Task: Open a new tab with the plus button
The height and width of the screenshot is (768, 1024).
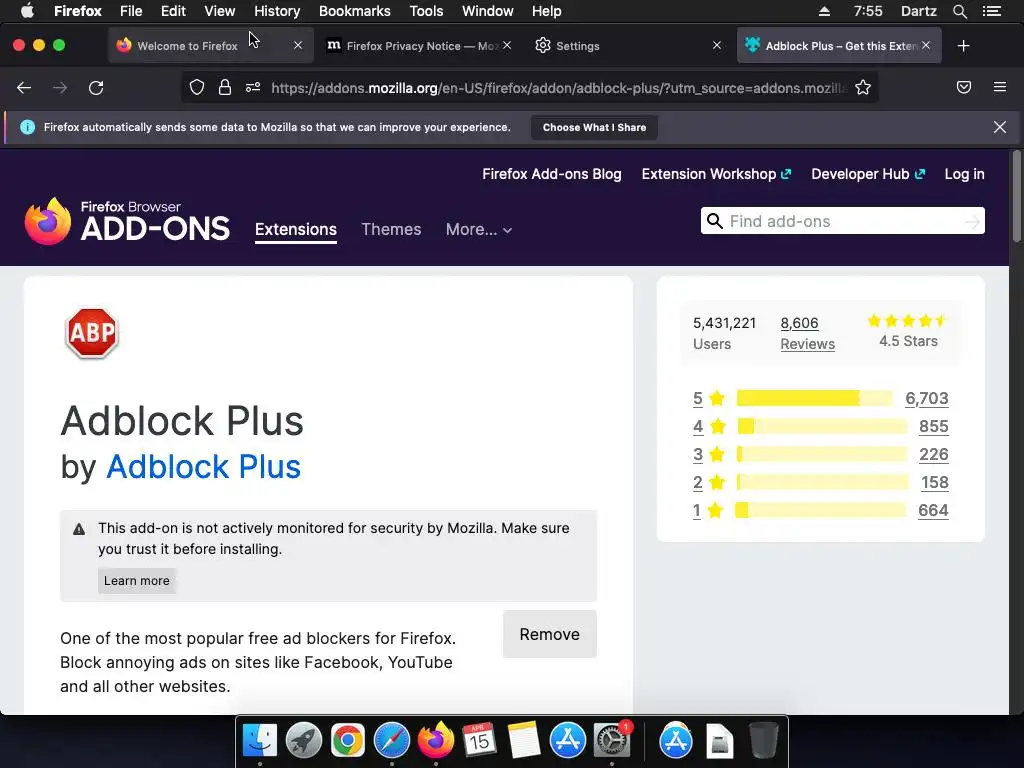Action: (963, 46)
